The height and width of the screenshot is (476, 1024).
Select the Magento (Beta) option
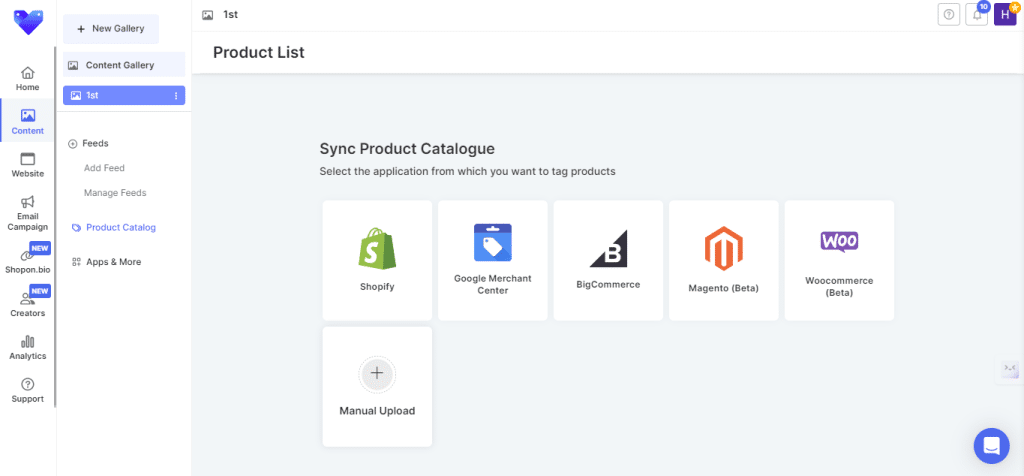point(724,260)
